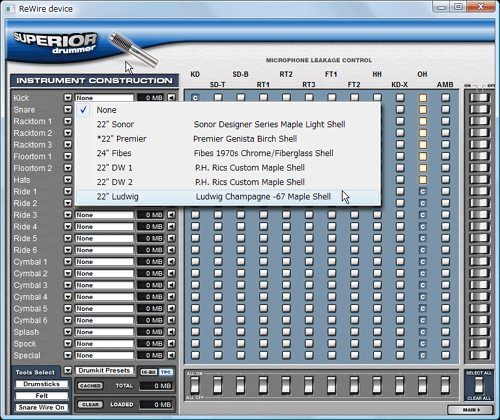Viewport: 500px width, 420px height.
Task: Audition Cymbal 5 using its speaker icon
Action: [171, 308]
